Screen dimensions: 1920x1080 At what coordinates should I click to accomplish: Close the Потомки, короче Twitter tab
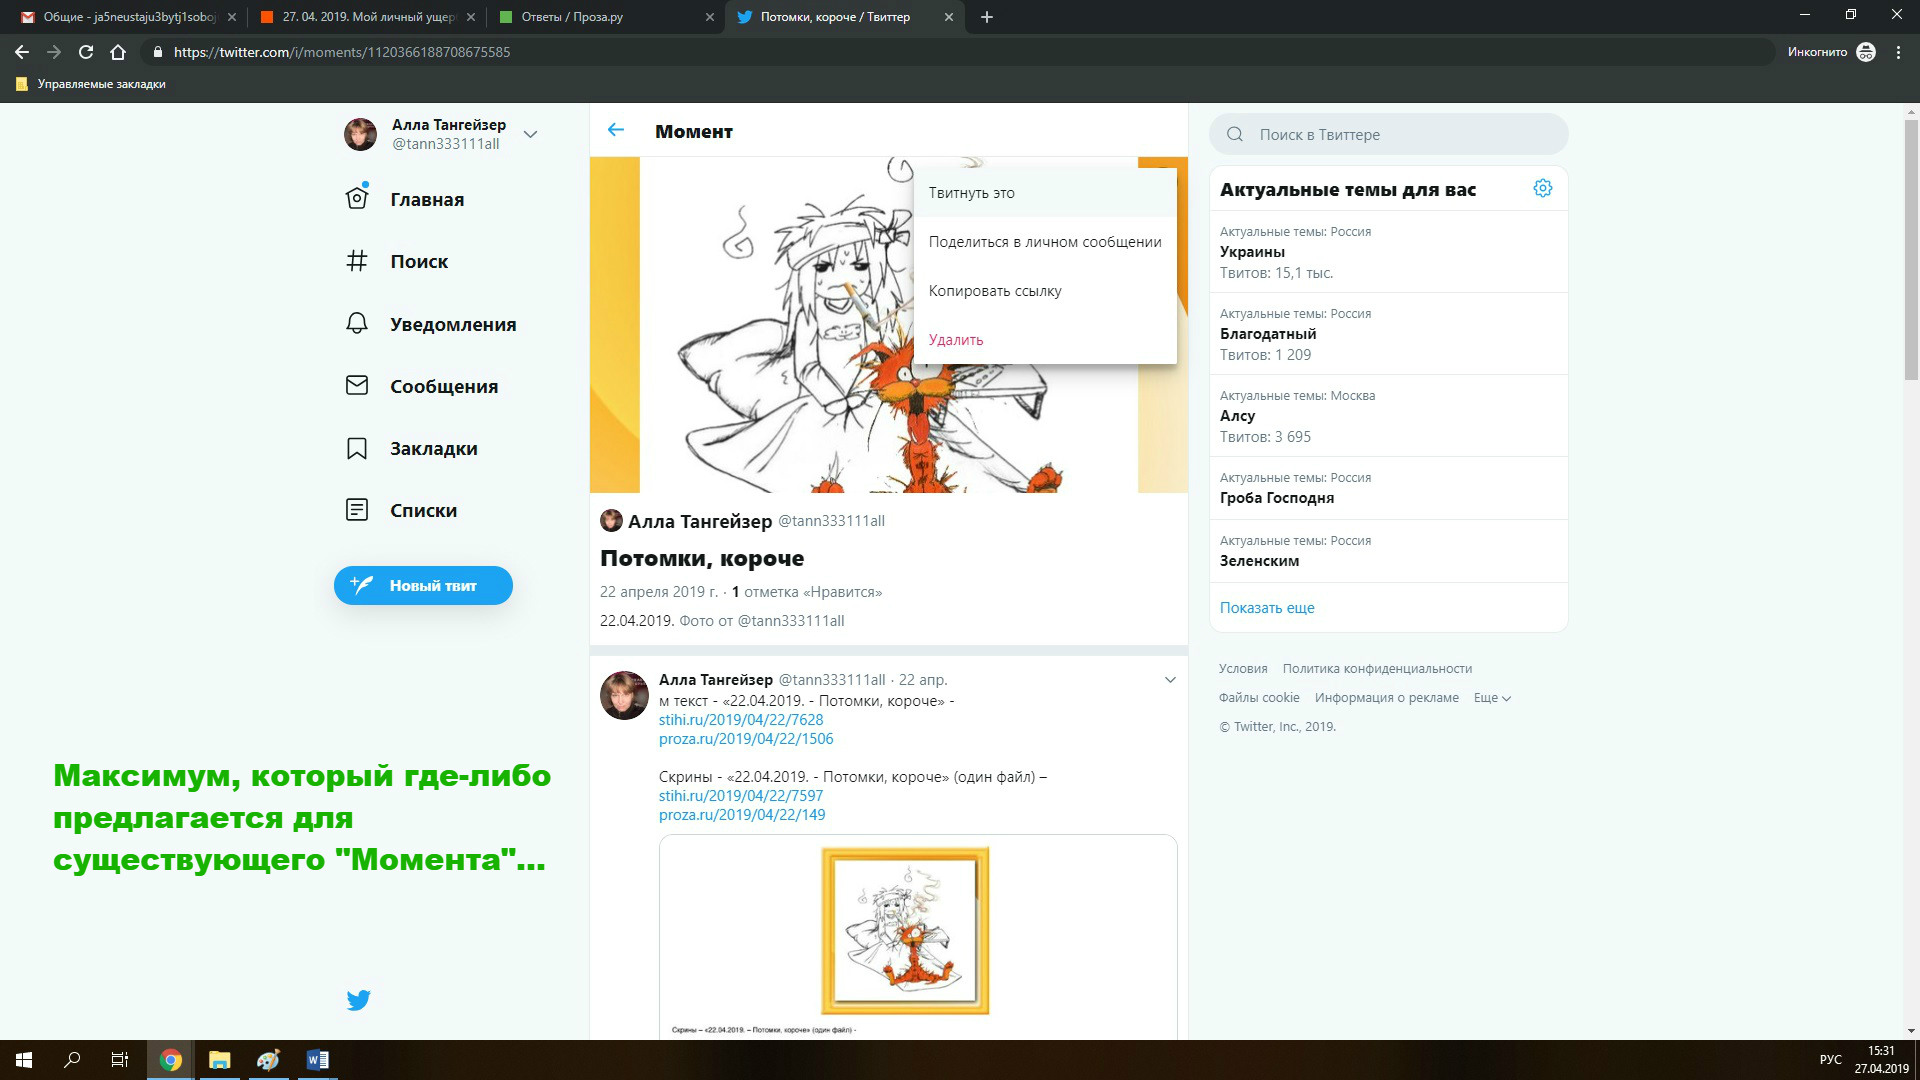tap(949, 17)
